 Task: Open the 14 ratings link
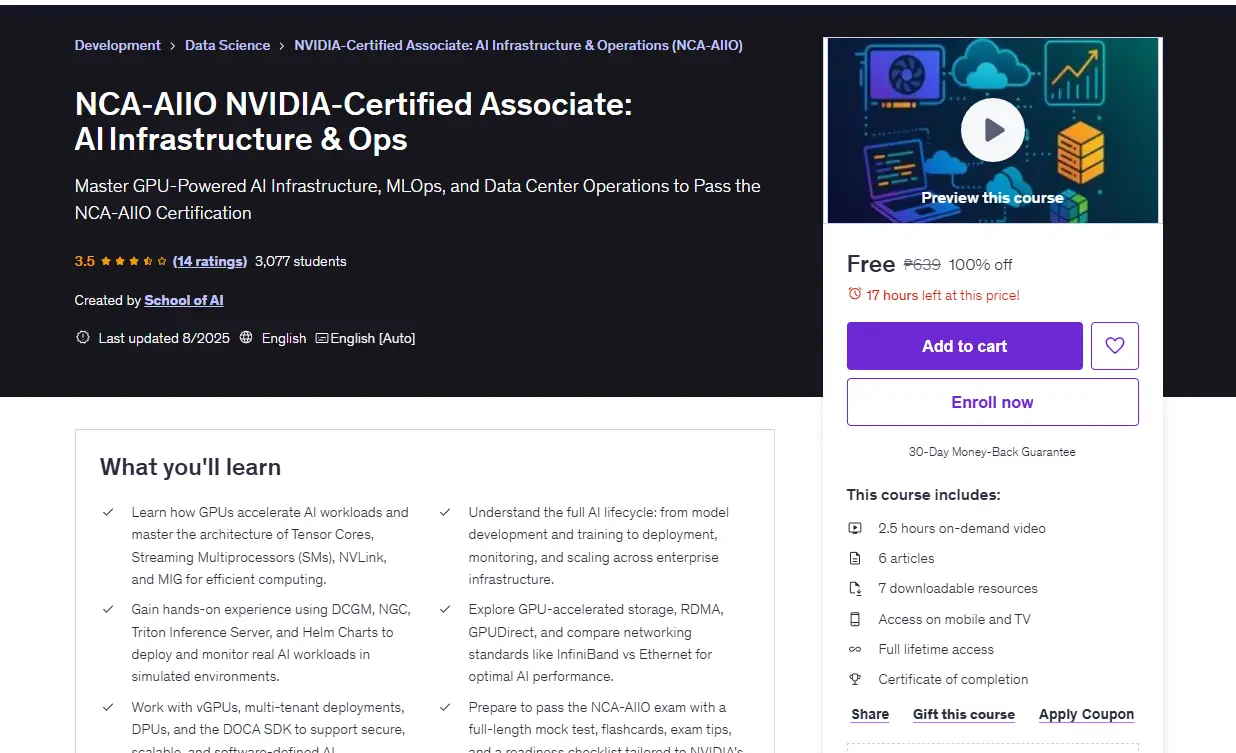click(209, 261)
